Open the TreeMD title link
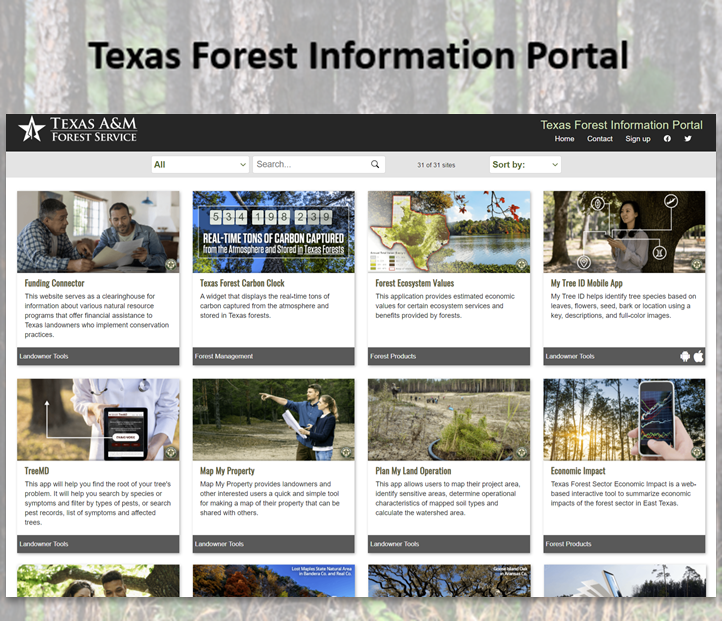Viewport: 722px width, 621px height. point(37,471)
